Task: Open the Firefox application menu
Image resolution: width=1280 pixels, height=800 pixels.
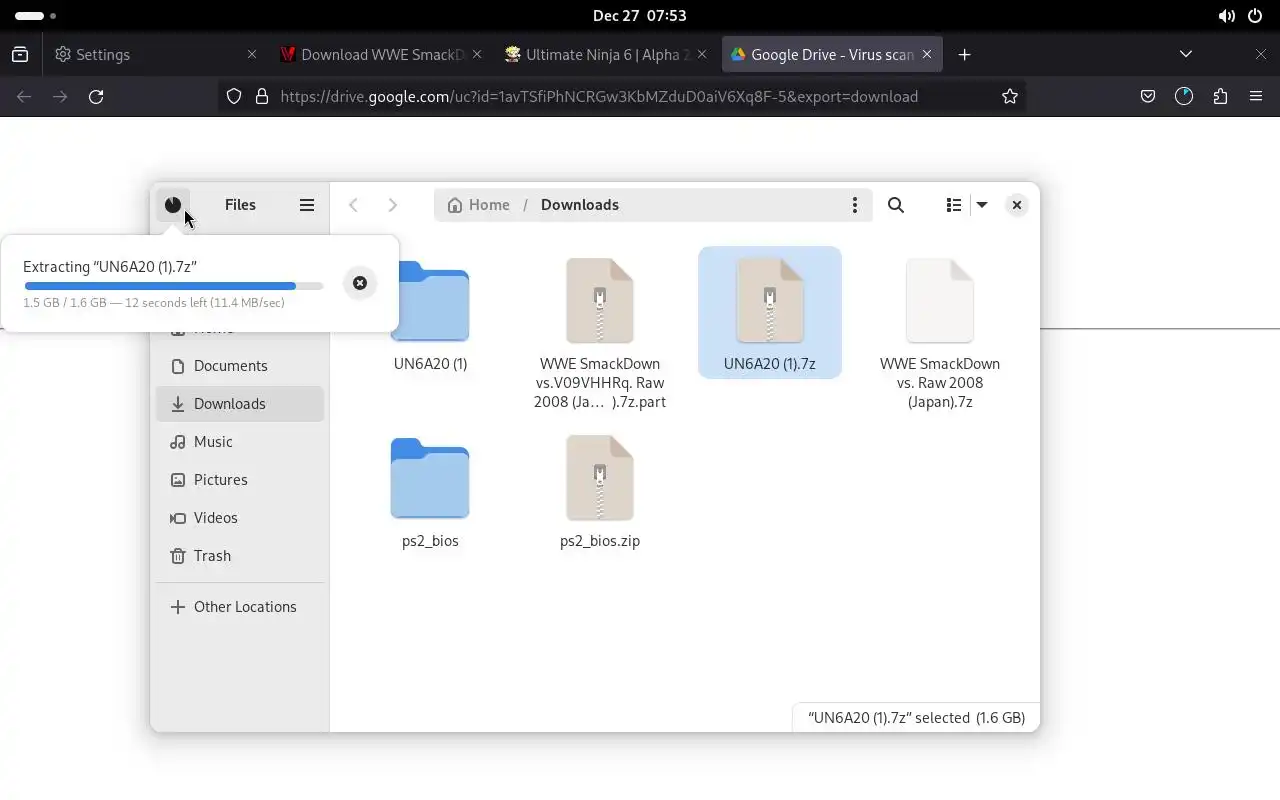Action: click(1256, 97)
